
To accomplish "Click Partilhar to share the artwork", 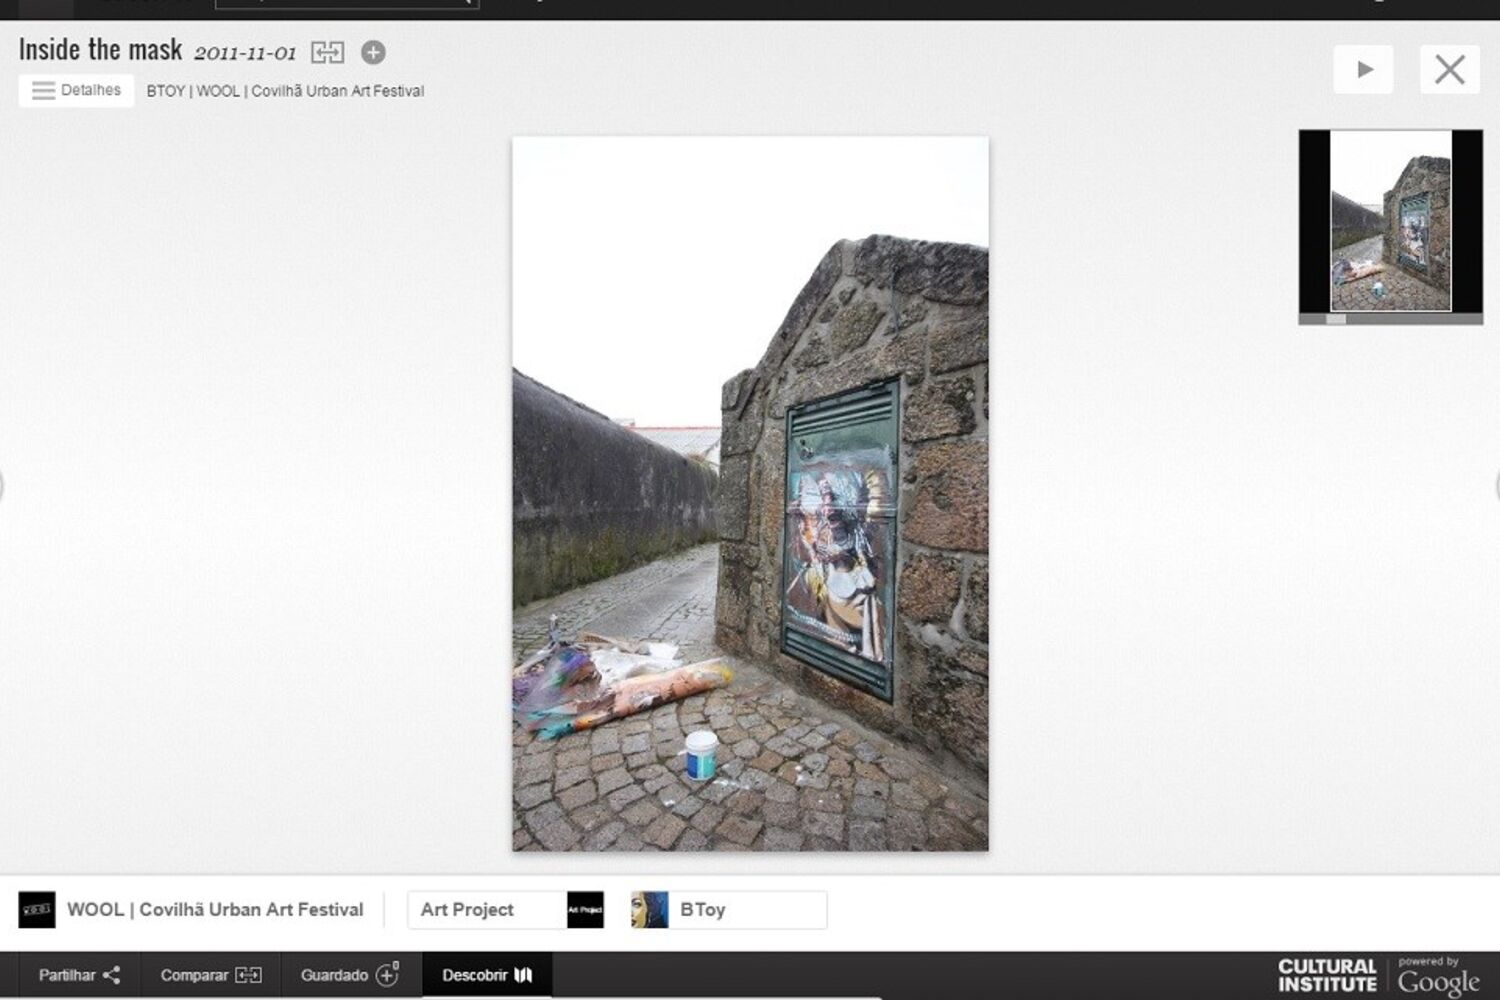I will (79, 975).
